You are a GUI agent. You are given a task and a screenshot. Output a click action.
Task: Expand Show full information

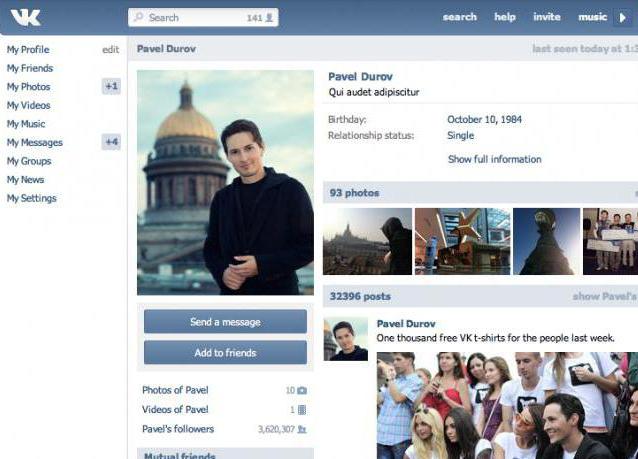tap(494, 159)
